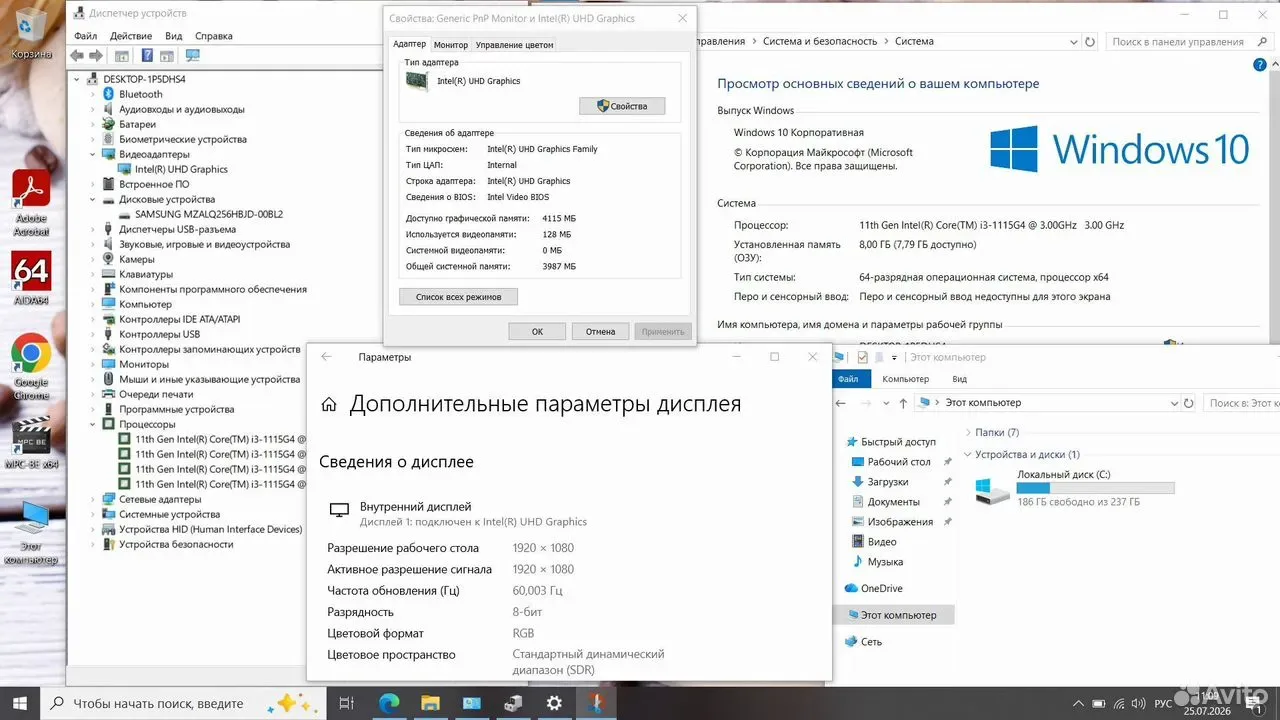Image resolution: width=1280 pixels, height=720 pixels.
Task: Open the Компьютер ribbon tab in Explorer
Action: (905, 379)
